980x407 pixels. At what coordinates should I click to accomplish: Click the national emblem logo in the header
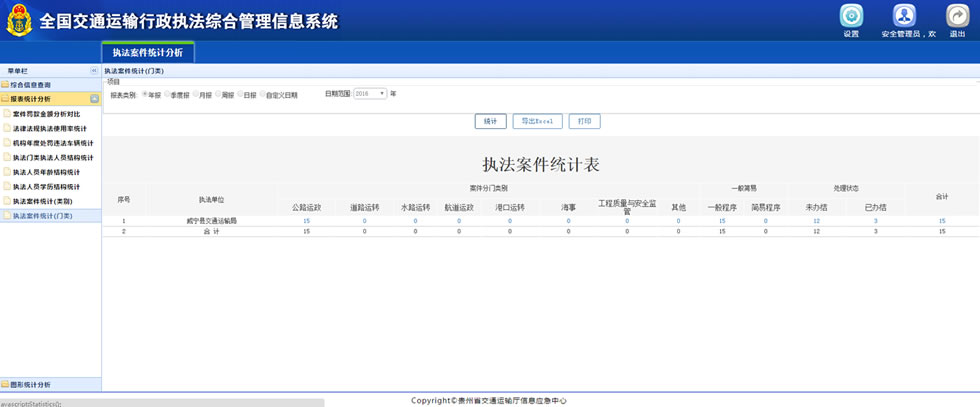(19, 20)
